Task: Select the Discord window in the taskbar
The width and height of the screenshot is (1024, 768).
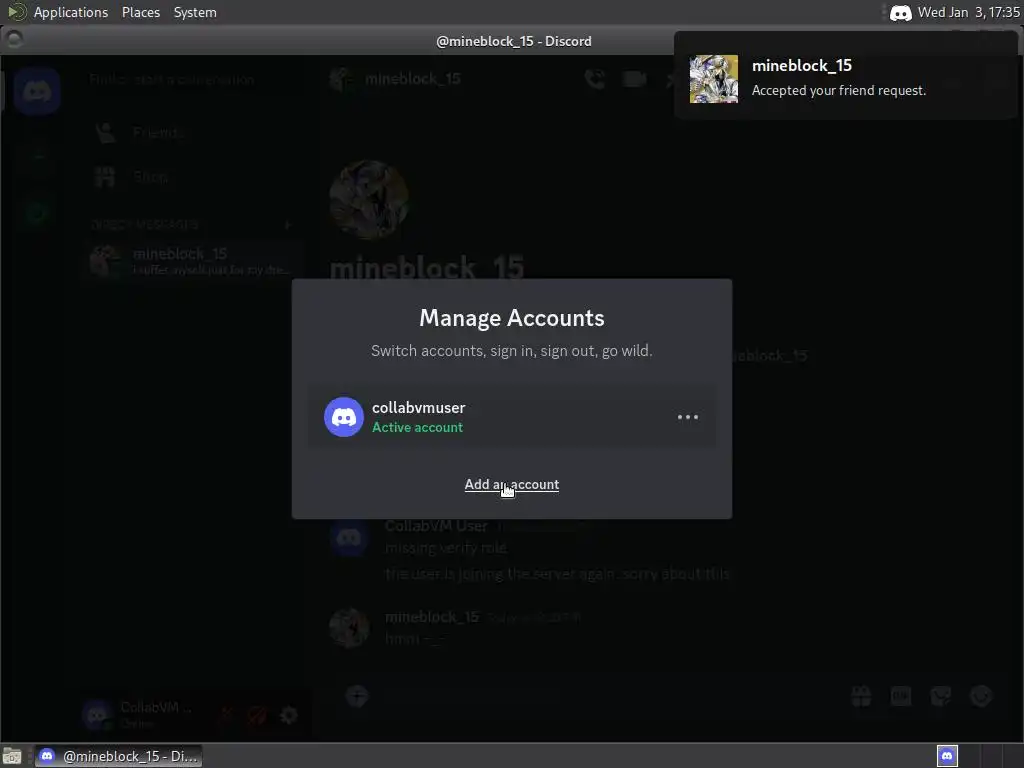Action: point(118,756)
